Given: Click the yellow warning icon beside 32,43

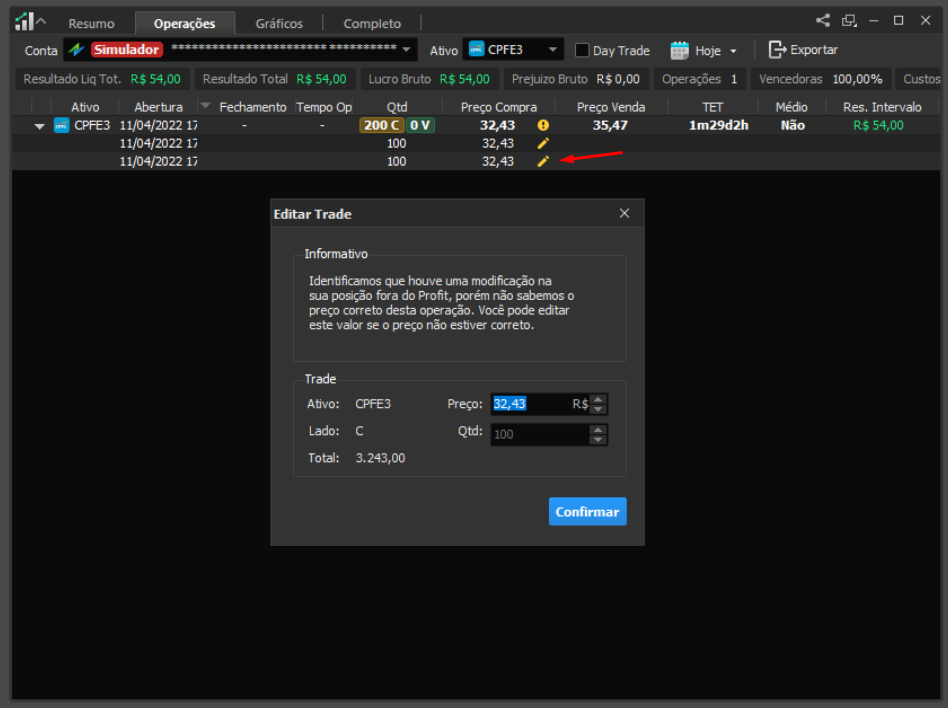Looking at the screenshot, I should pos(543,125).
